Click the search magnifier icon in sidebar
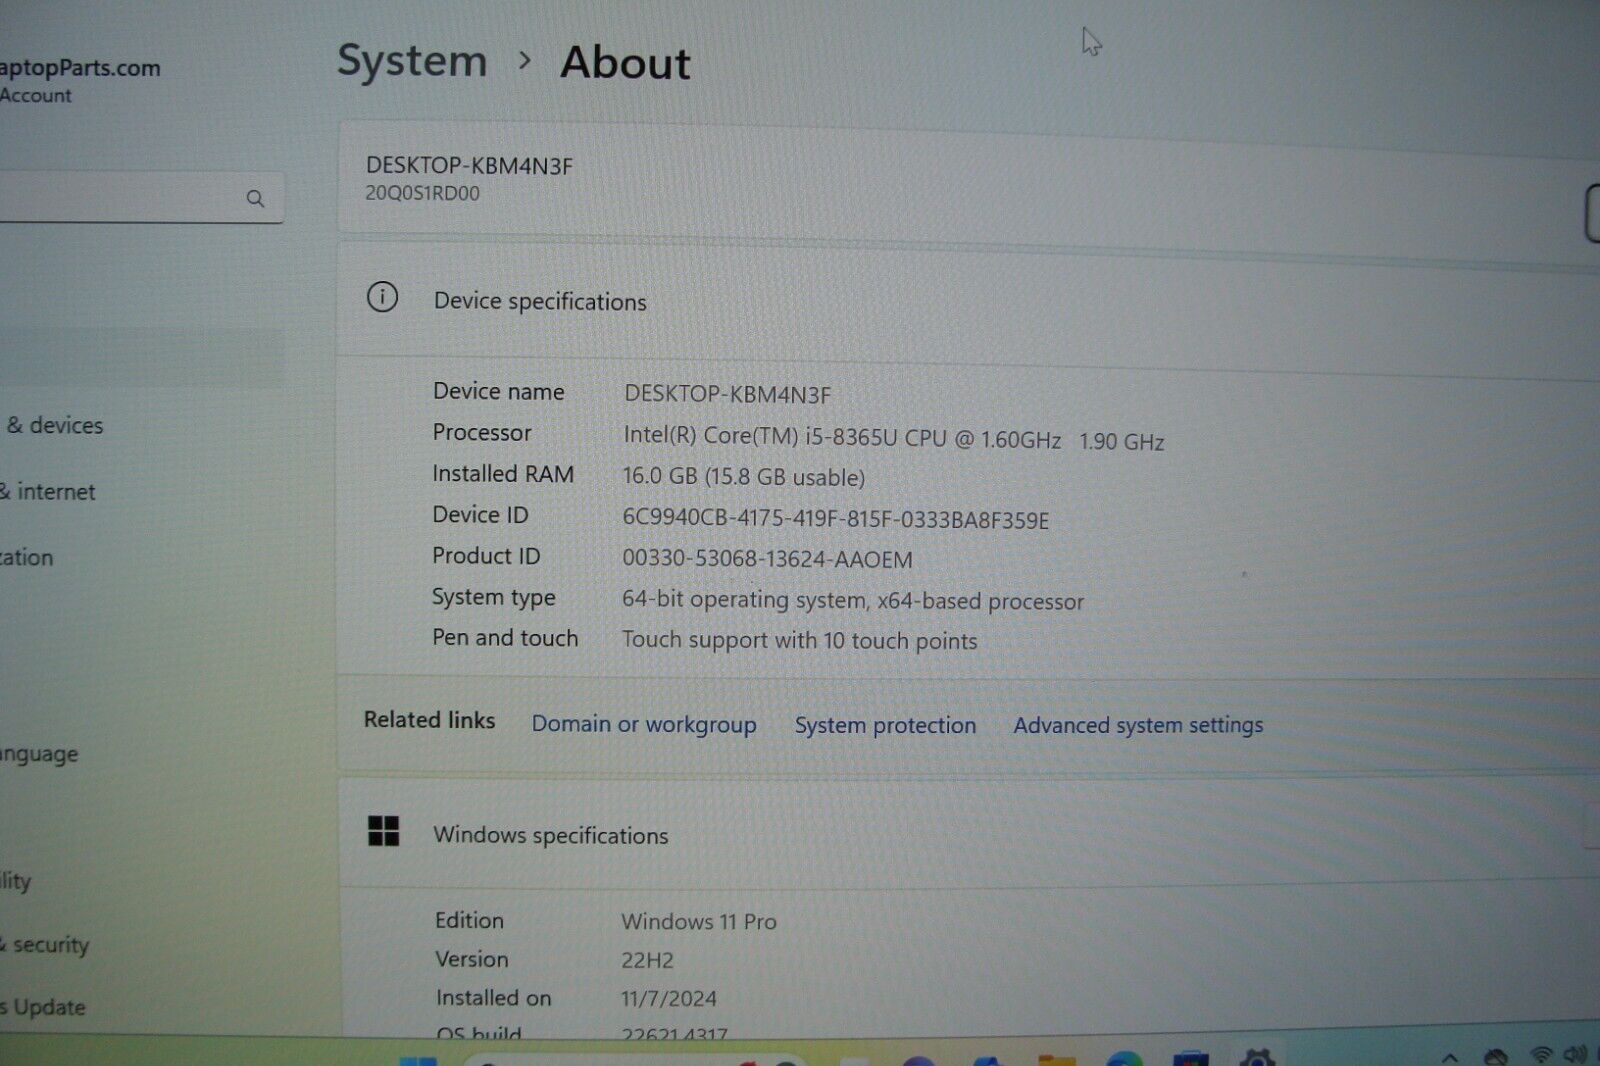 click(256, 198)
